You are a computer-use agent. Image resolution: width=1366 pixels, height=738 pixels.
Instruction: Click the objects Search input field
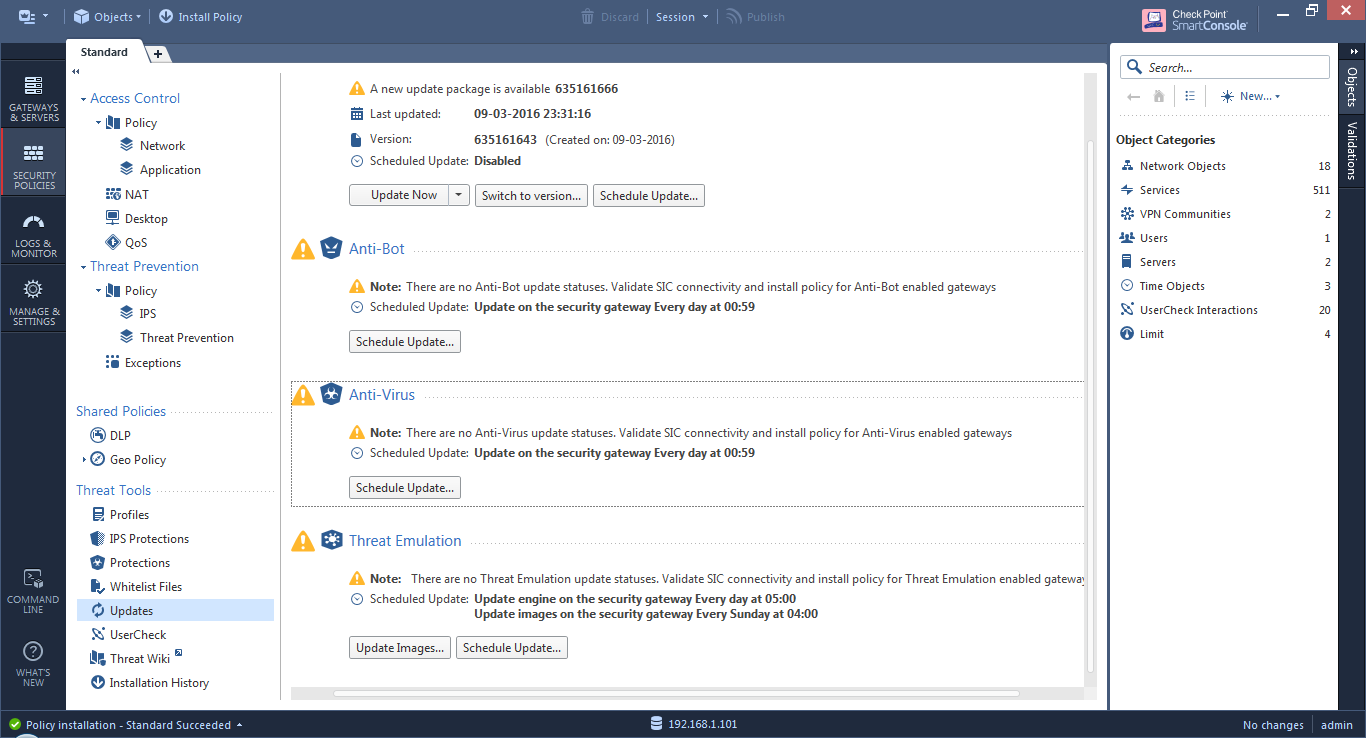coord(1225,67)
